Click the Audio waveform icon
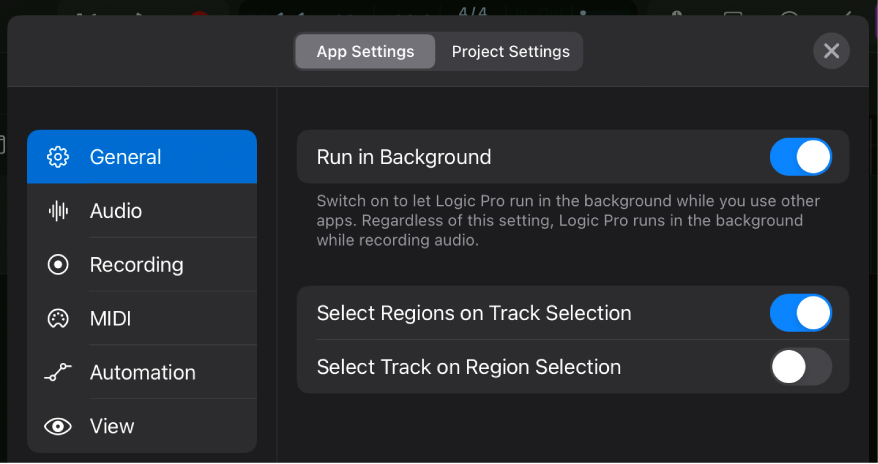The image size is (878, 464). click(58, 211)
